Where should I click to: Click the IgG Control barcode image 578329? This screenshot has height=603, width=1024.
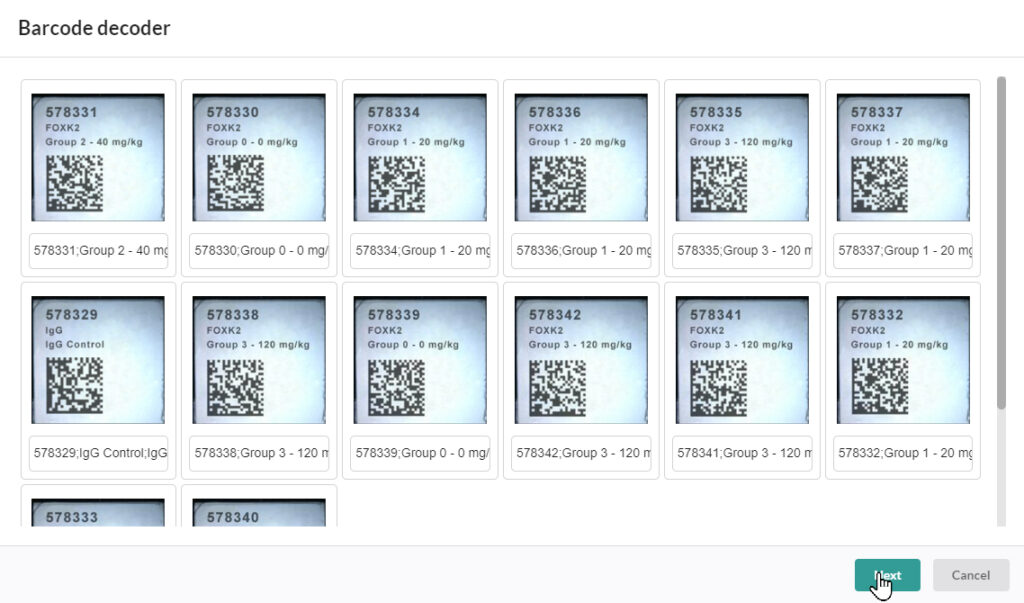point(98,358)
